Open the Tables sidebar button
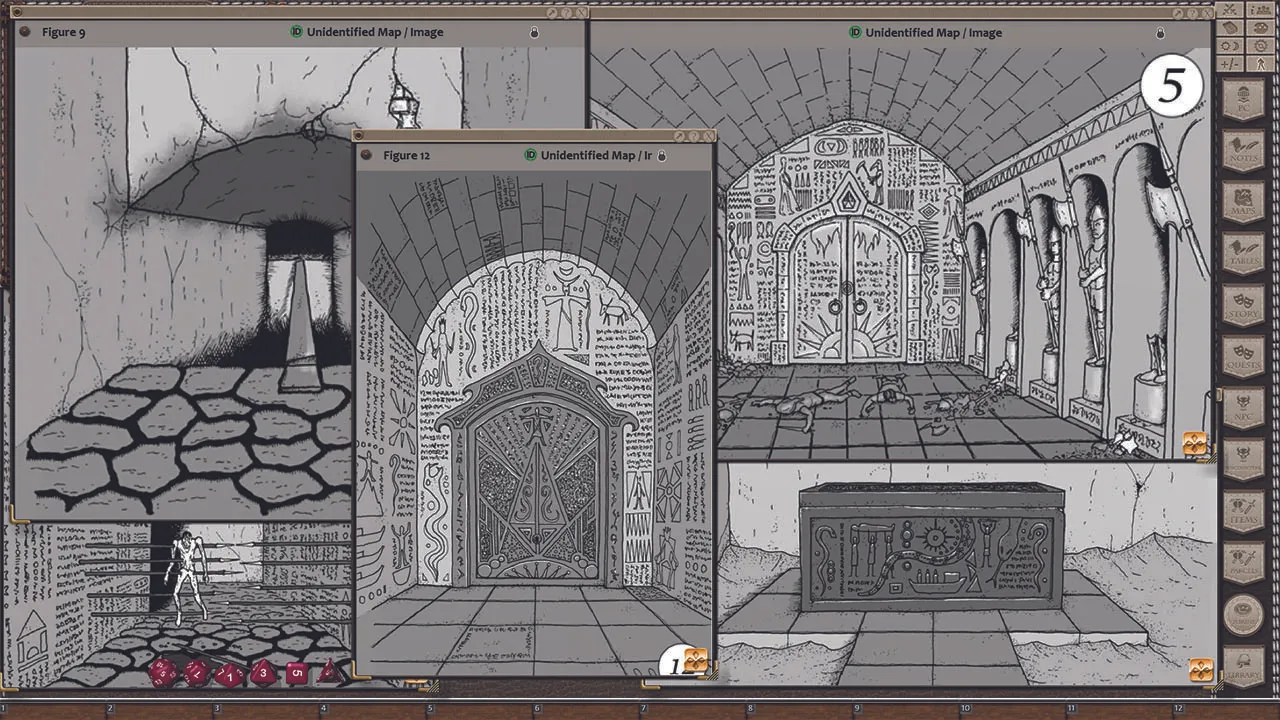1280x720 pixels. point(1244,256)
